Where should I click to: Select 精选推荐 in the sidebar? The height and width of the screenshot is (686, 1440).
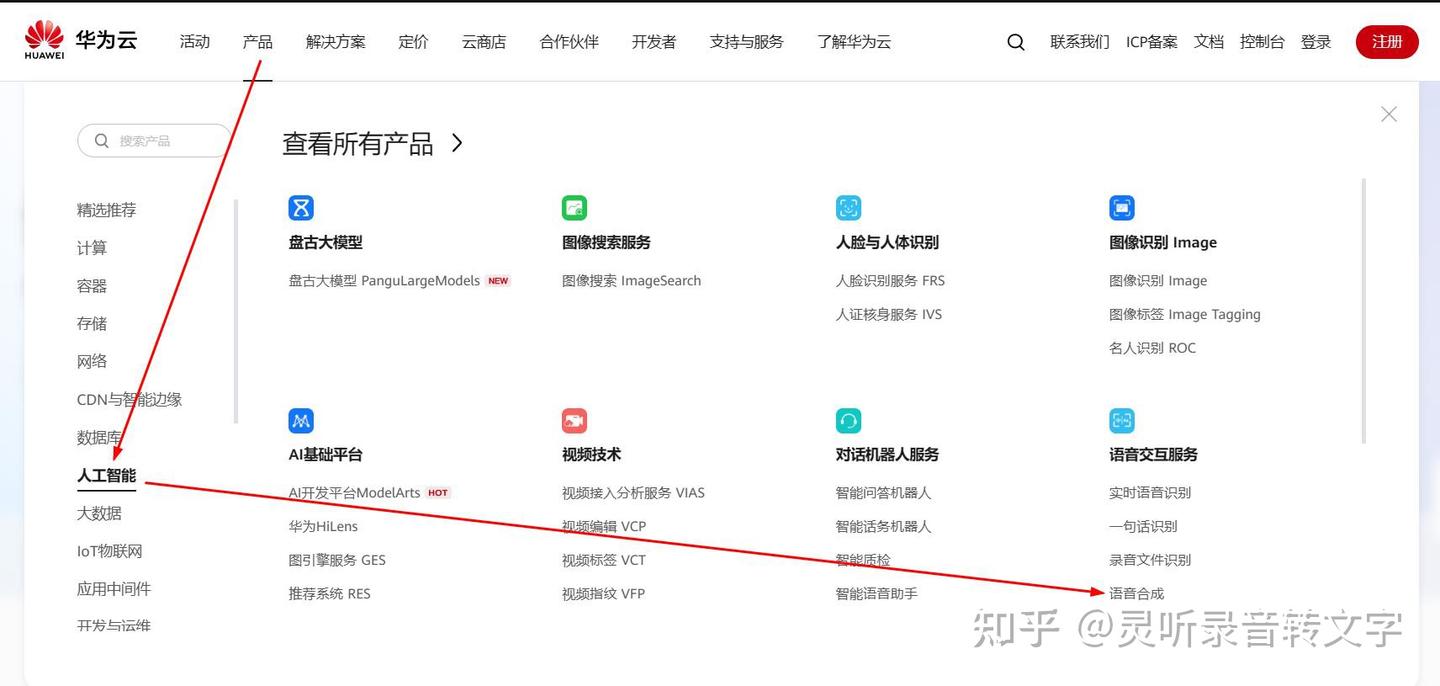[x=107, y=210]
